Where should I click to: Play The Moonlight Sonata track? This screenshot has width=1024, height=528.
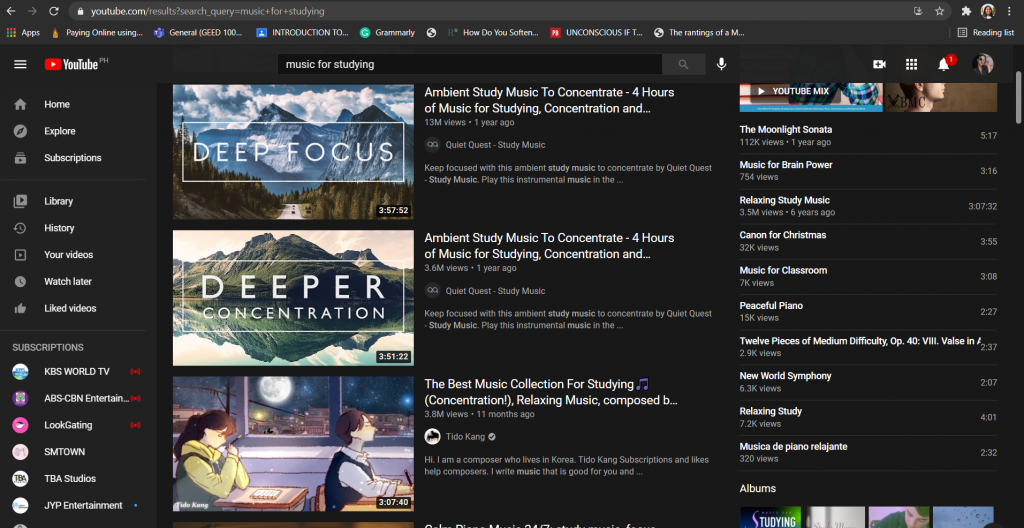(x=868, y=135)
